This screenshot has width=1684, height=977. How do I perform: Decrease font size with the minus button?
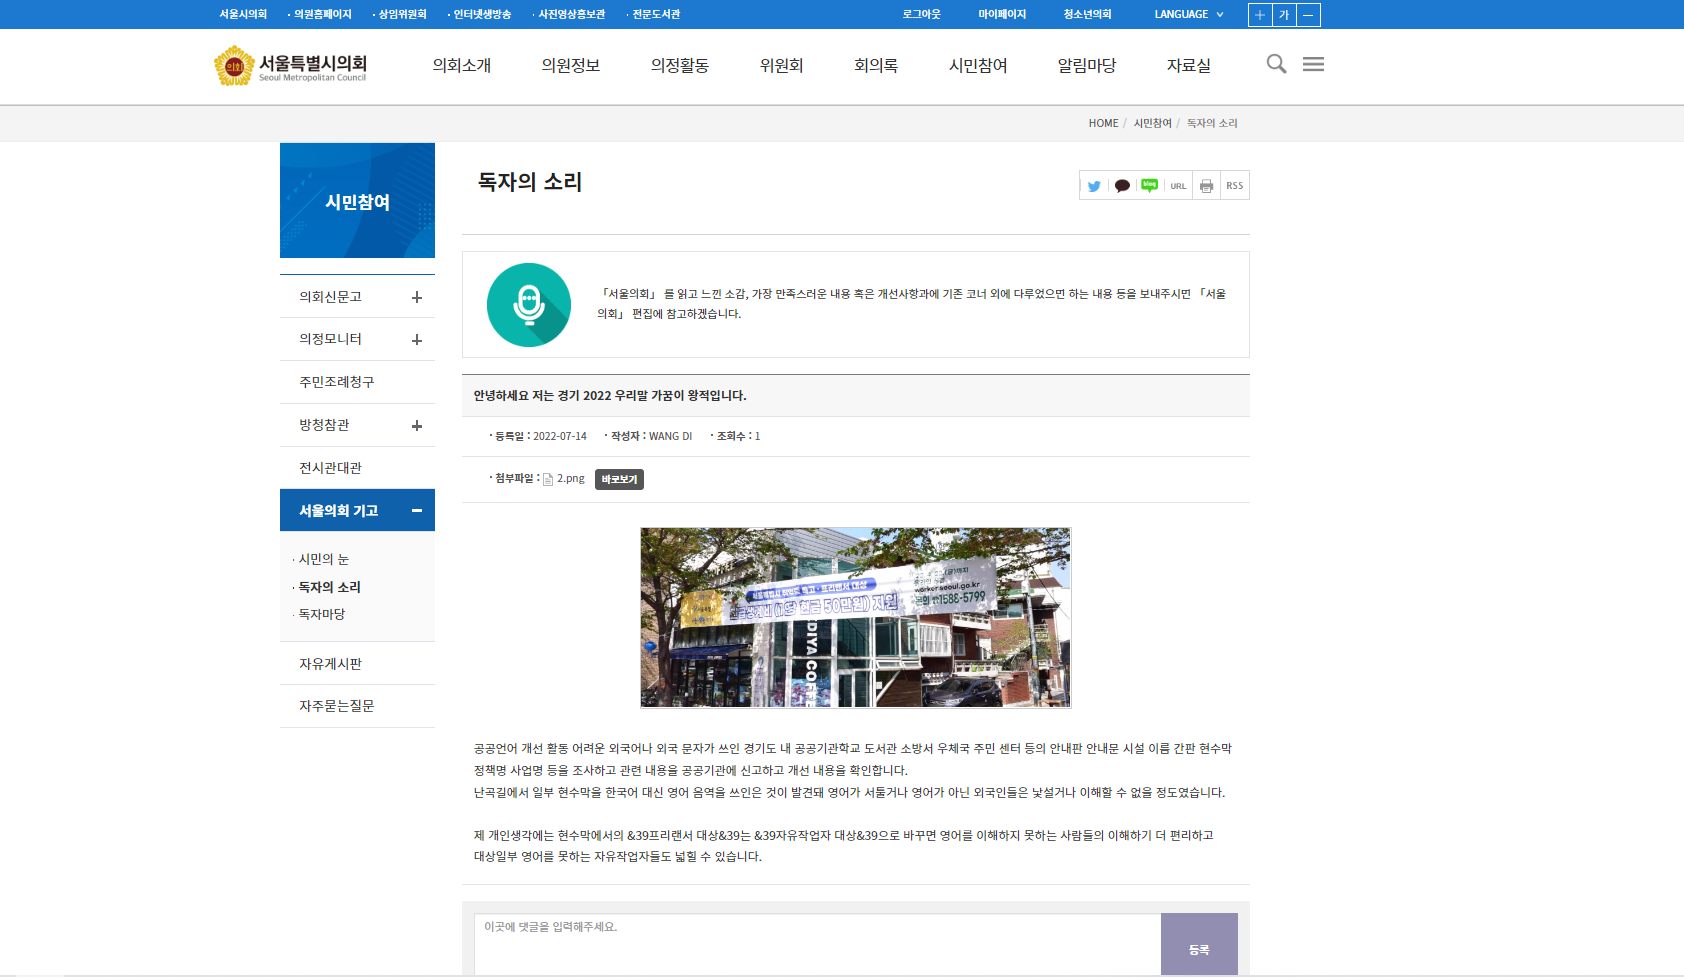(1308, 15)
